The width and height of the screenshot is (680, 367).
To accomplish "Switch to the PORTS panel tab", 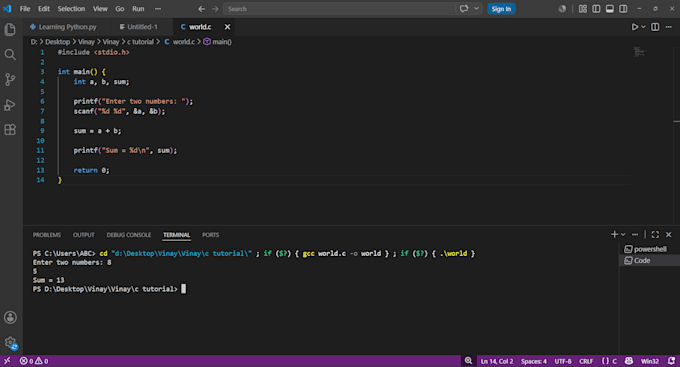I will pos(210,235).
